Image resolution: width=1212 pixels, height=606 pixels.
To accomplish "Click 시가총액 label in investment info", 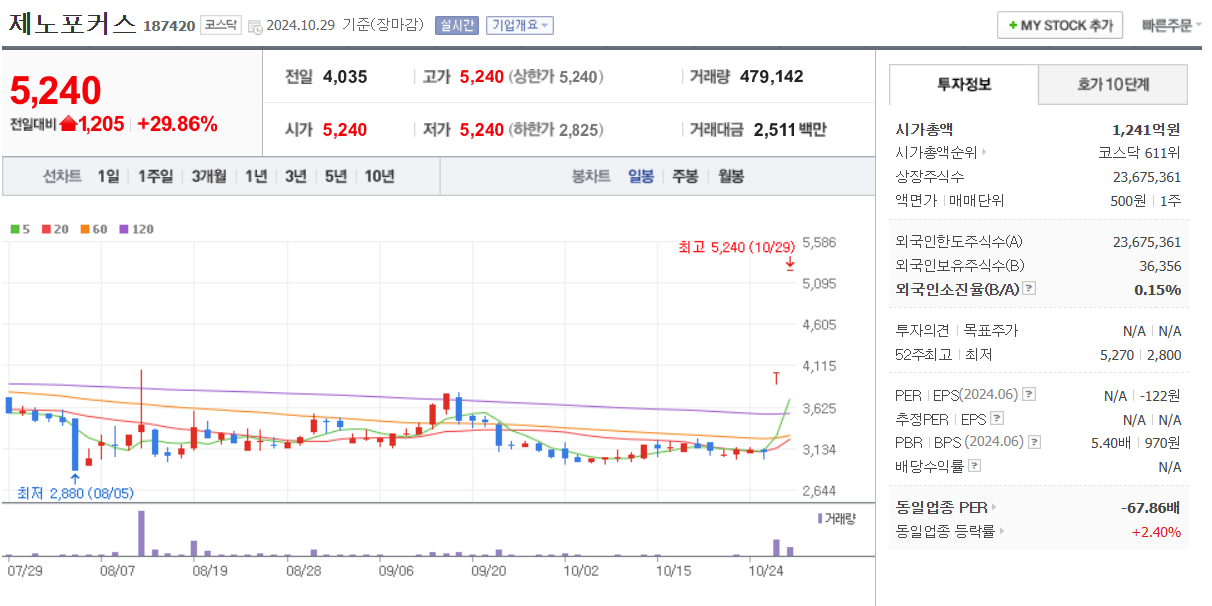I will [925, 129].
